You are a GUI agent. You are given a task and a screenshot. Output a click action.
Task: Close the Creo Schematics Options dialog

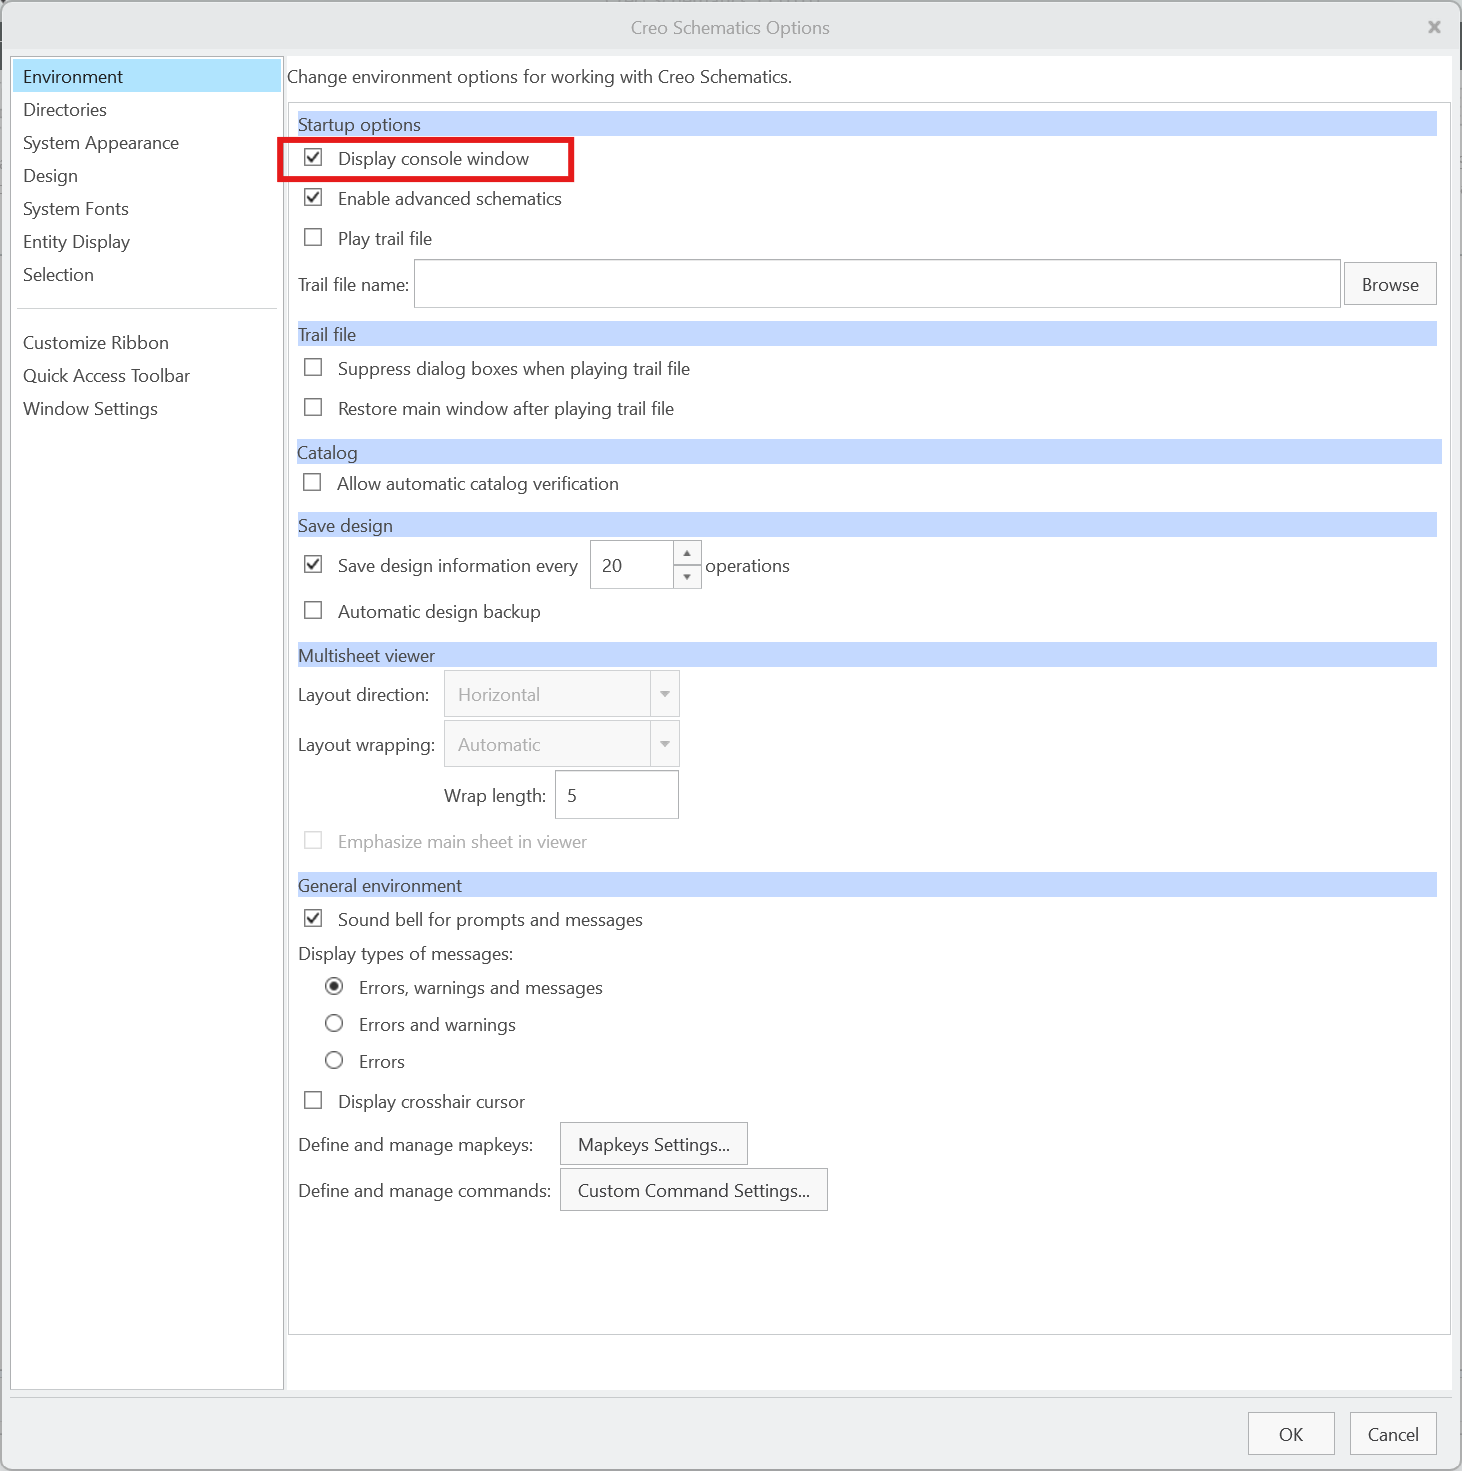tap(1434, 27)
